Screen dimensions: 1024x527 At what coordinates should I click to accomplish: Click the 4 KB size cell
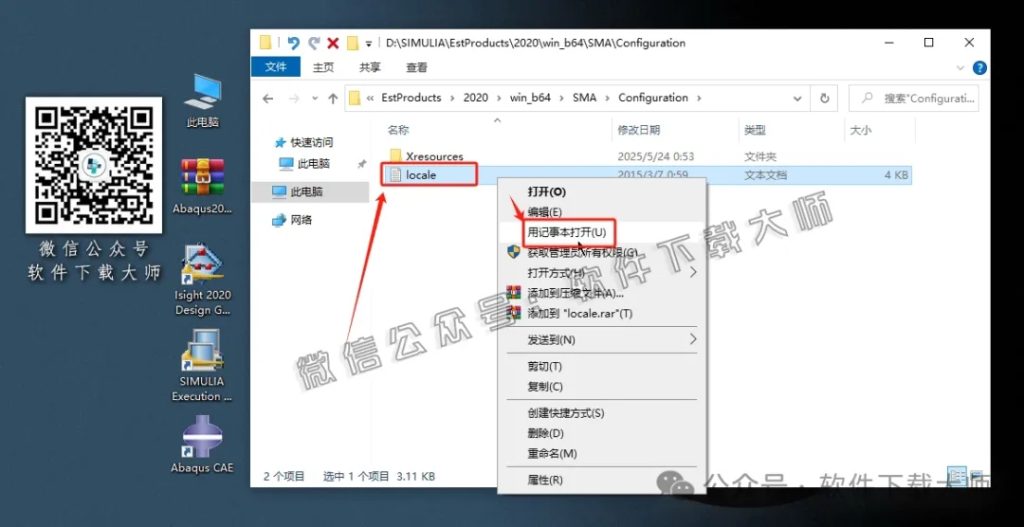click(897, 175)
